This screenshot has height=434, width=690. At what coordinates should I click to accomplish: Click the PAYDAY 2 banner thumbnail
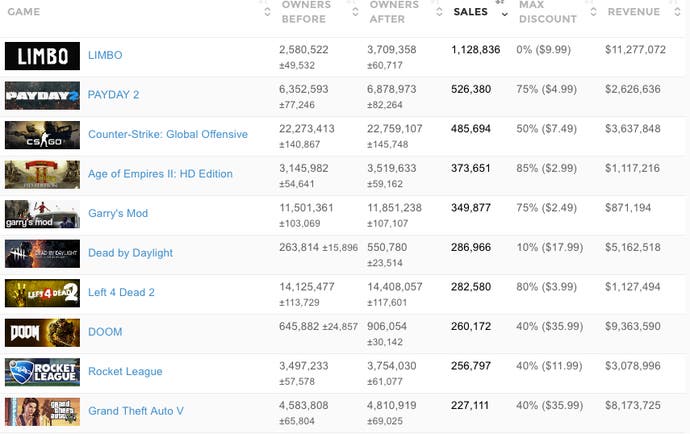coord(42,96)
